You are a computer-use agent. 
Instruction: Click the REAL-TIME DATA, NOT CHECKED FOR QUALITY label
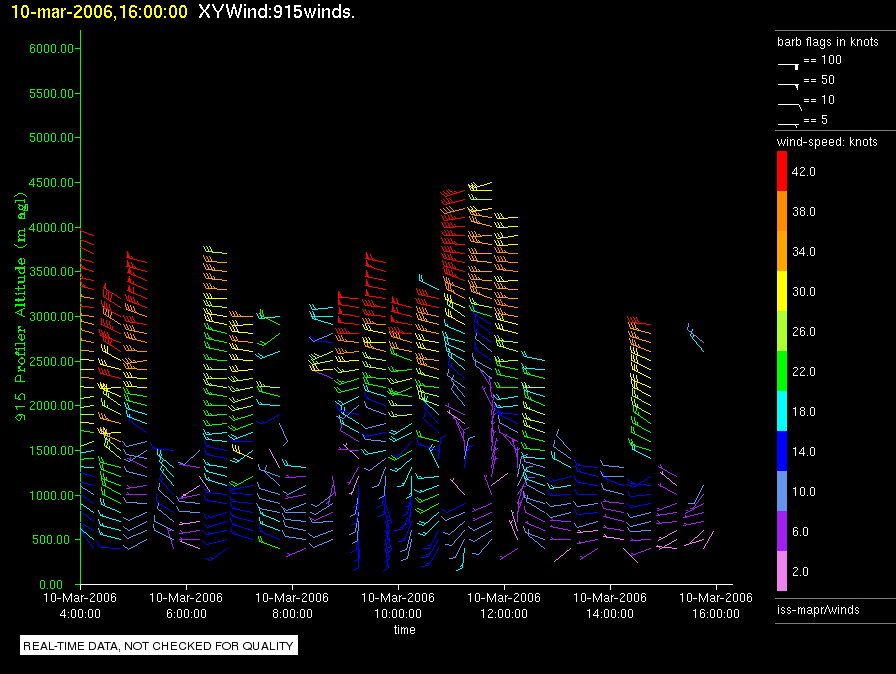159,646
